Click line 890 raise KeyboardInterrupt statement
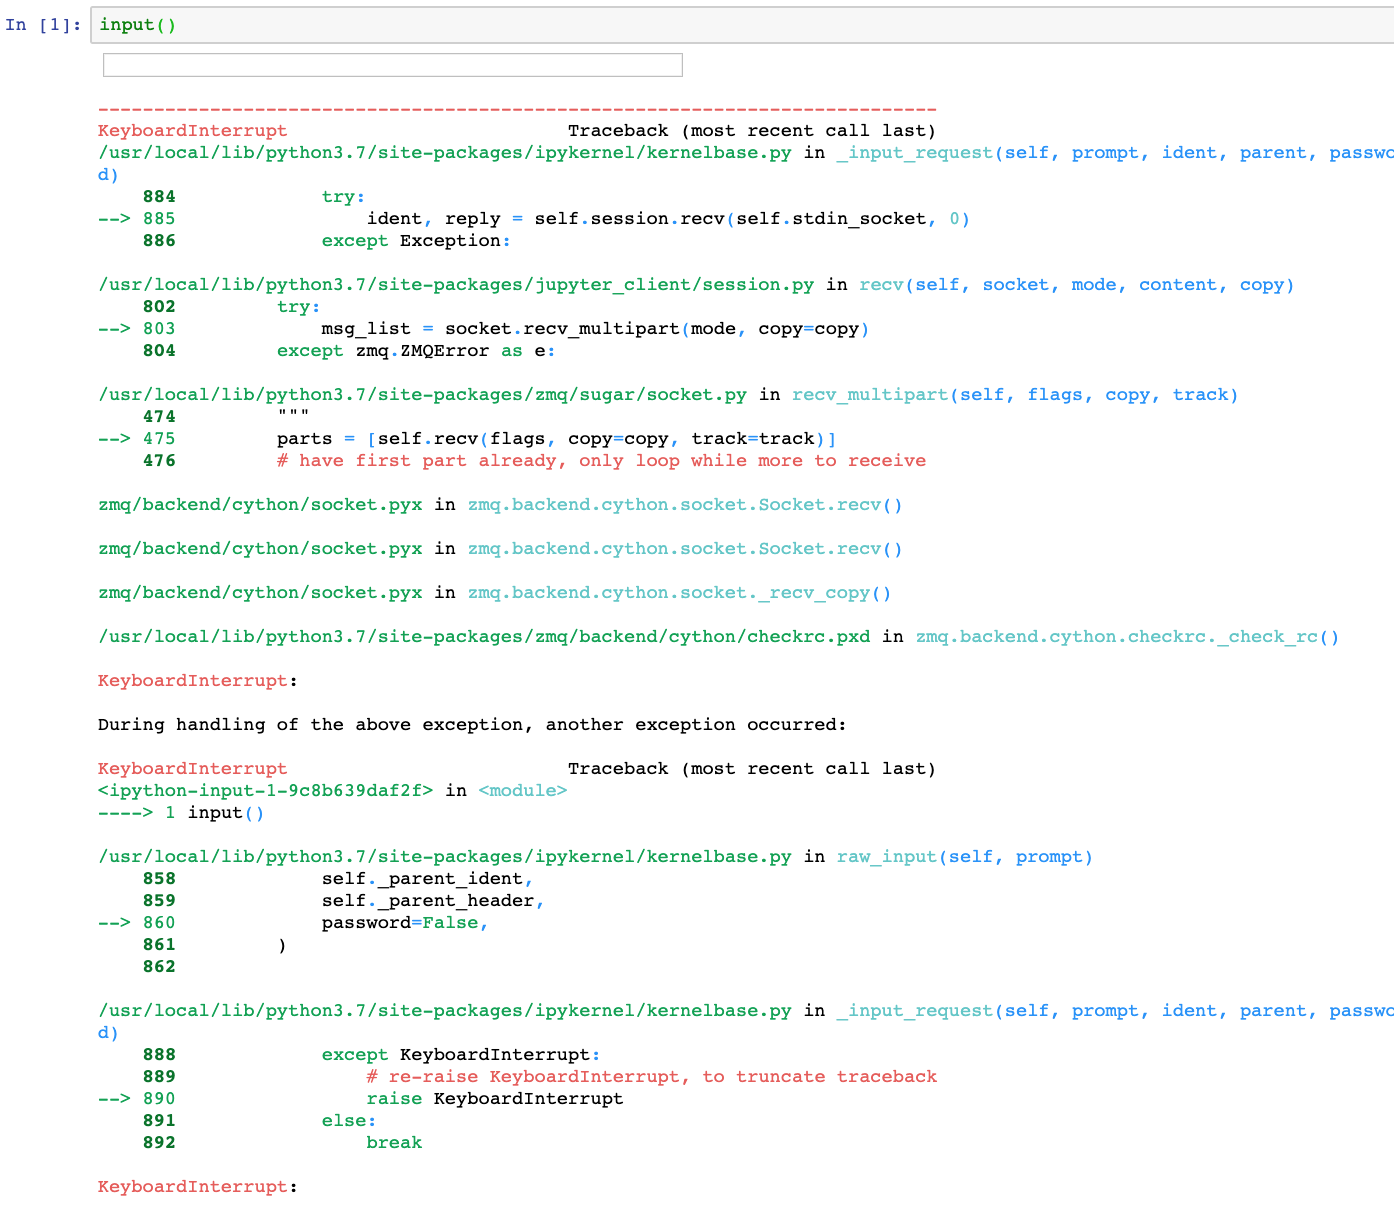The height and width of the screenshot is (1218, 1394). [x=494, y=1099]
